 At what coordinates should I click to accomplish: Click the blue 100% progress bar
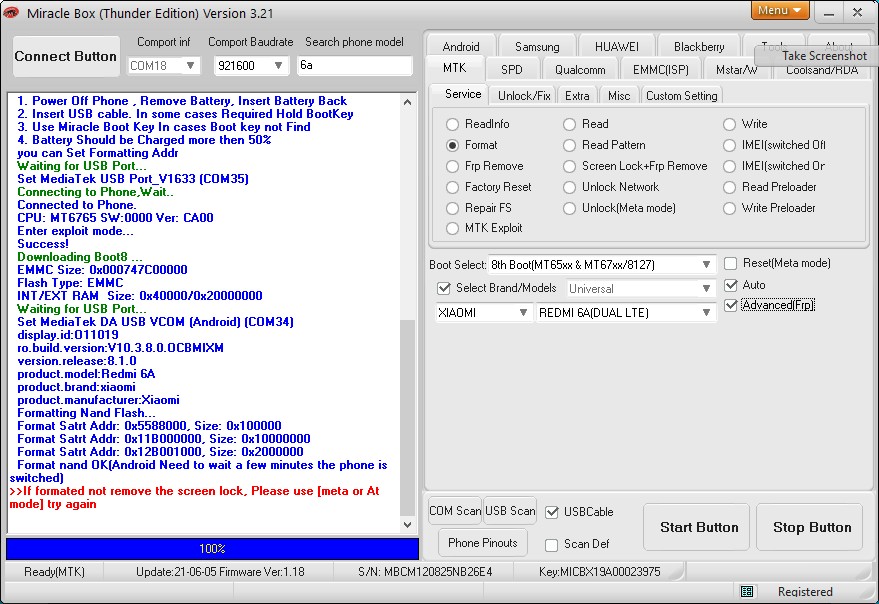click(x=212, y=549)
